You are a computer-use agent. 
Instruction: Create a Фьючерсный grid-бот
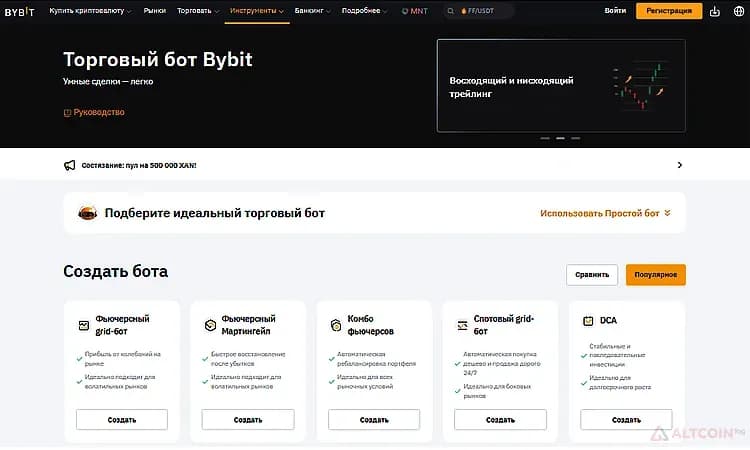tap(122, 420)
